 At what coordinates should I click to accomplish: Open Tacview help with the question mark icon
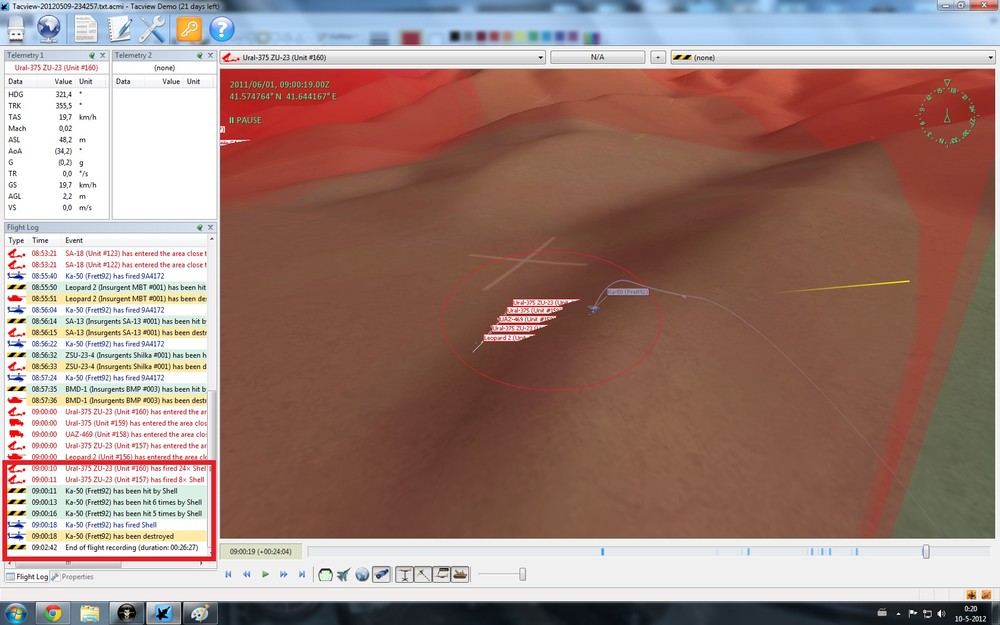[222, 28]
